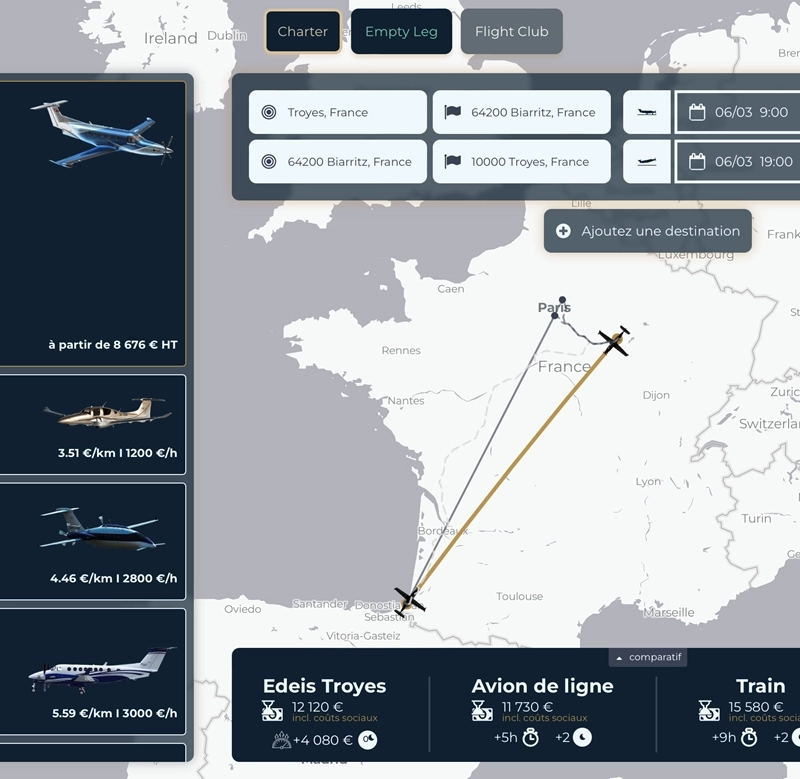Toggle the second leg plane icon
The image size is (800, 779).
[647, 162]
